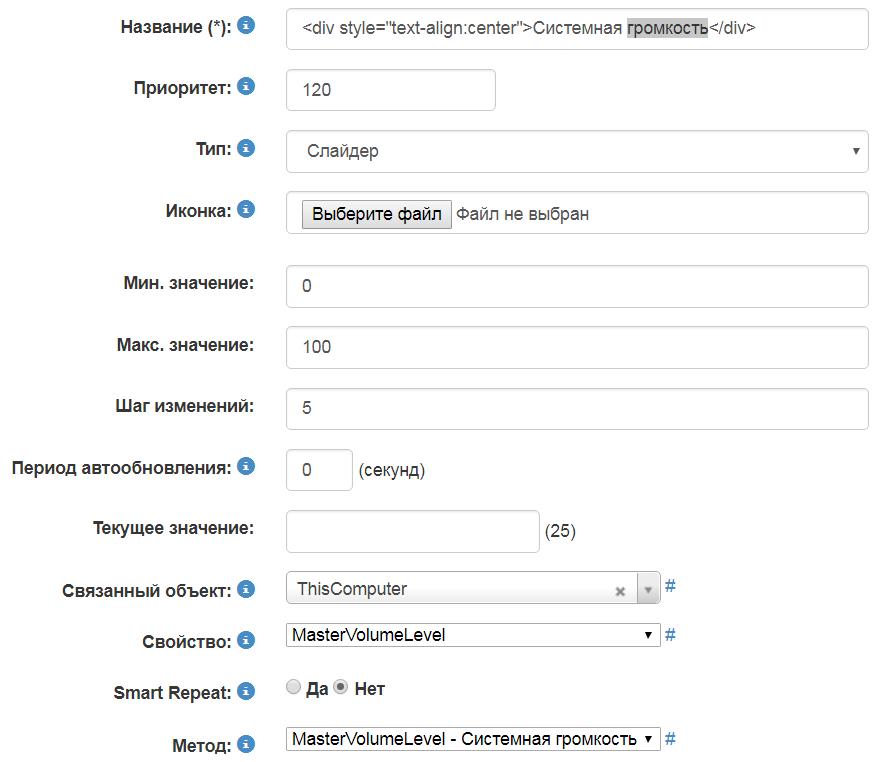Click the # link next to Свойство dropdown
The width and height of the screenshot is (876, 762).
[x=670, y=635]
